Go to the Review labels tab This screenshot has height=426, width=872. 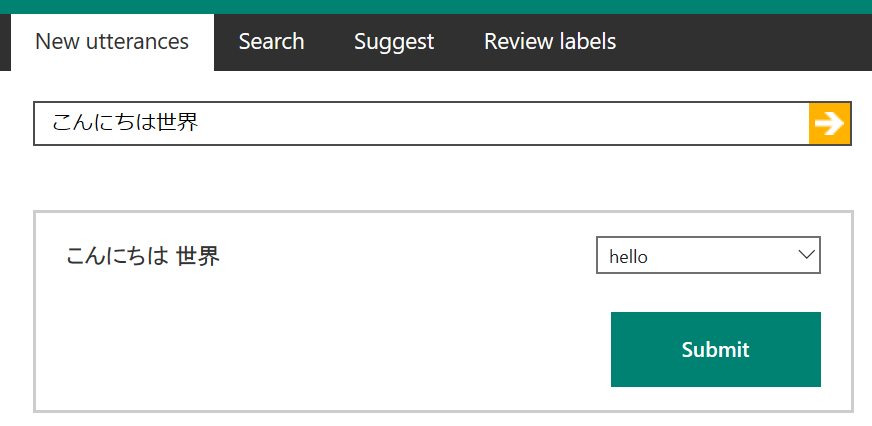pos(550,42)
